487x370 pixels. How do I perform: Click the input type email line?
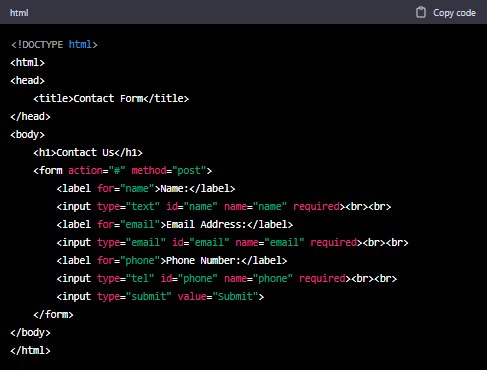(x=232, y=242)
